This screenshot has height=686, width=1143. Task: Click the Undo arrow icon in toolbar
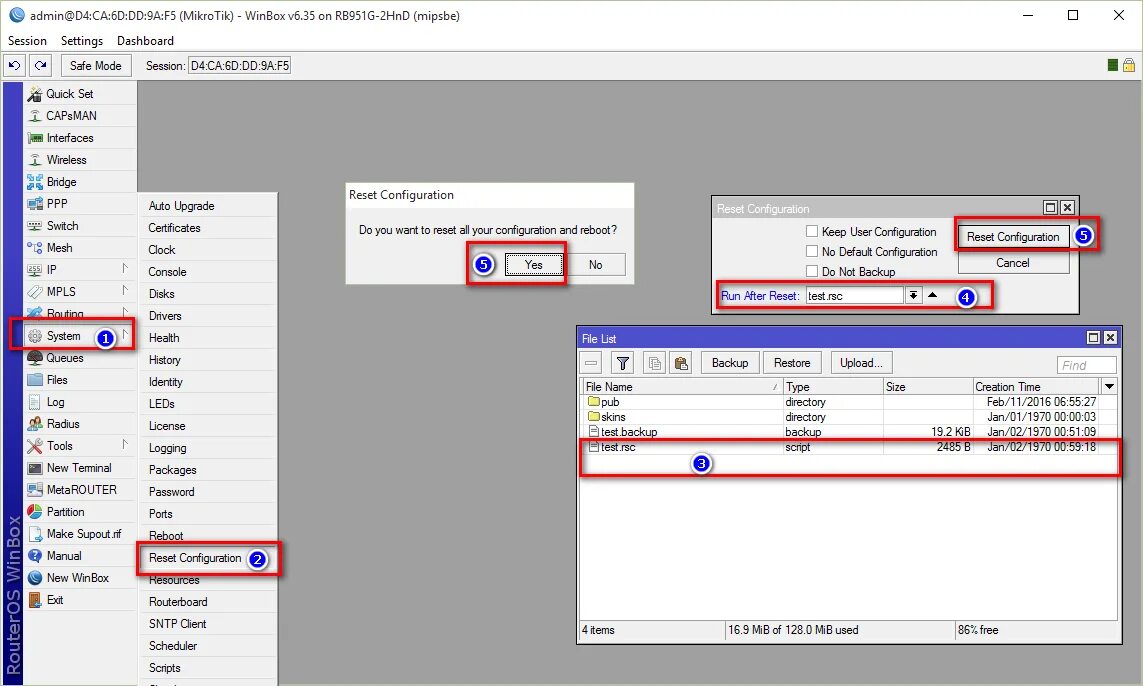[x=15, y=66]
